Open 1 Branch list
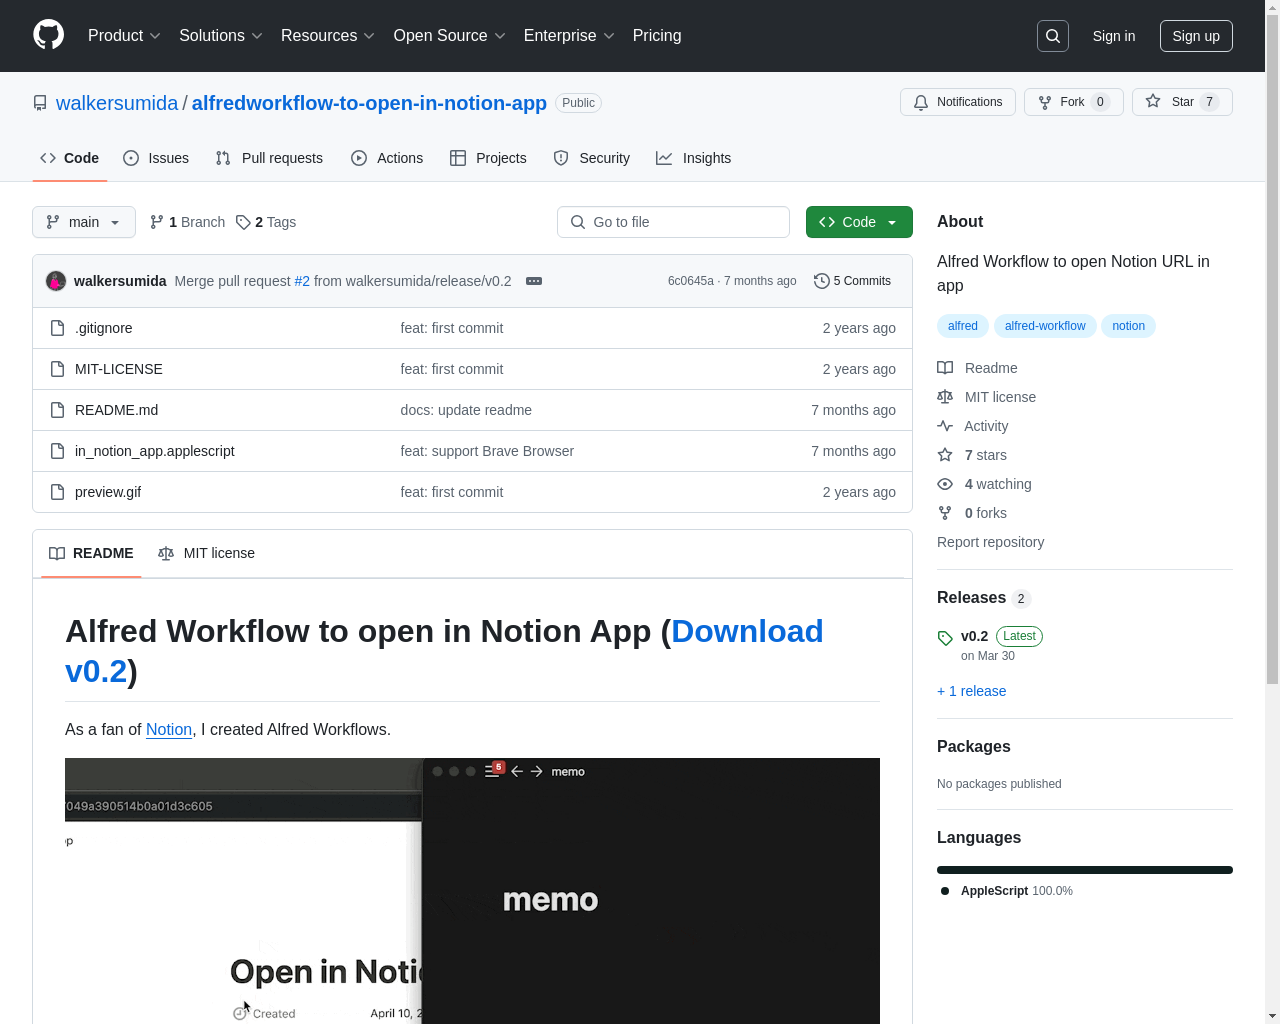Screen dimensions: 1280x1024 [x=187, y=222]
